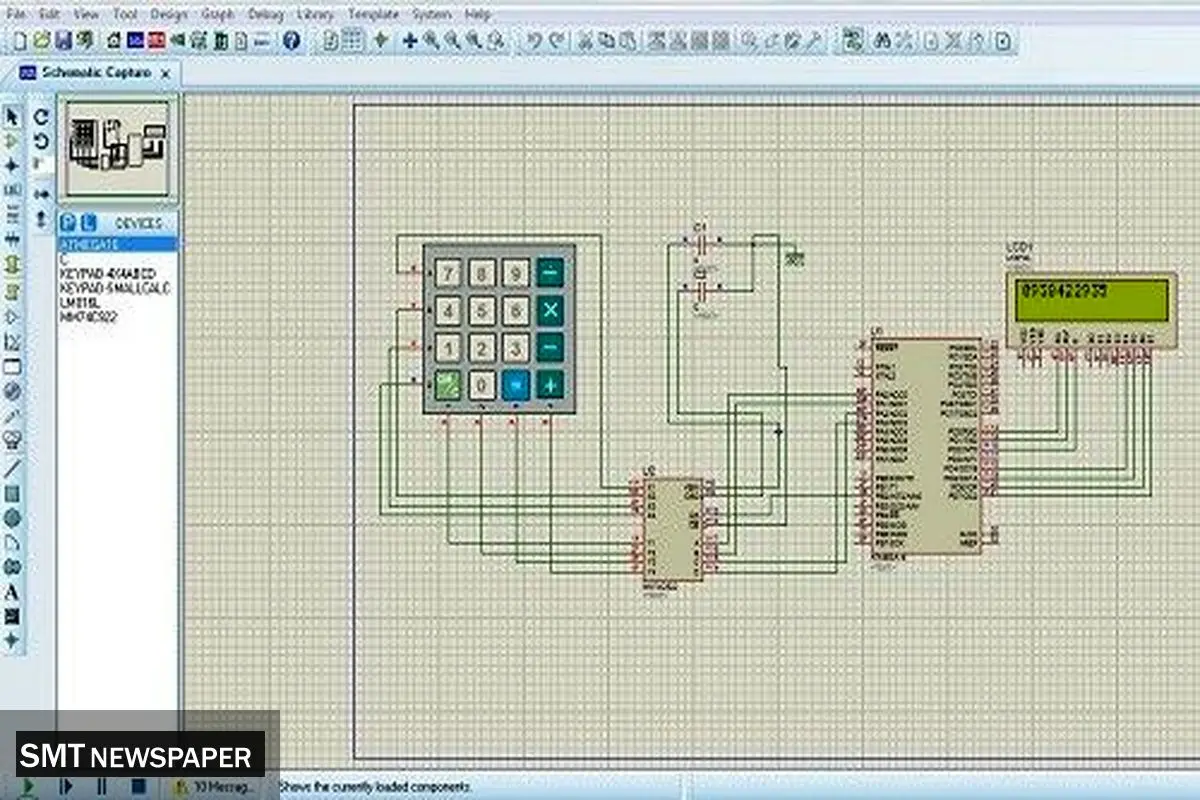
Task: Select the Text script mode tool
Action: [x=12, y=215]
